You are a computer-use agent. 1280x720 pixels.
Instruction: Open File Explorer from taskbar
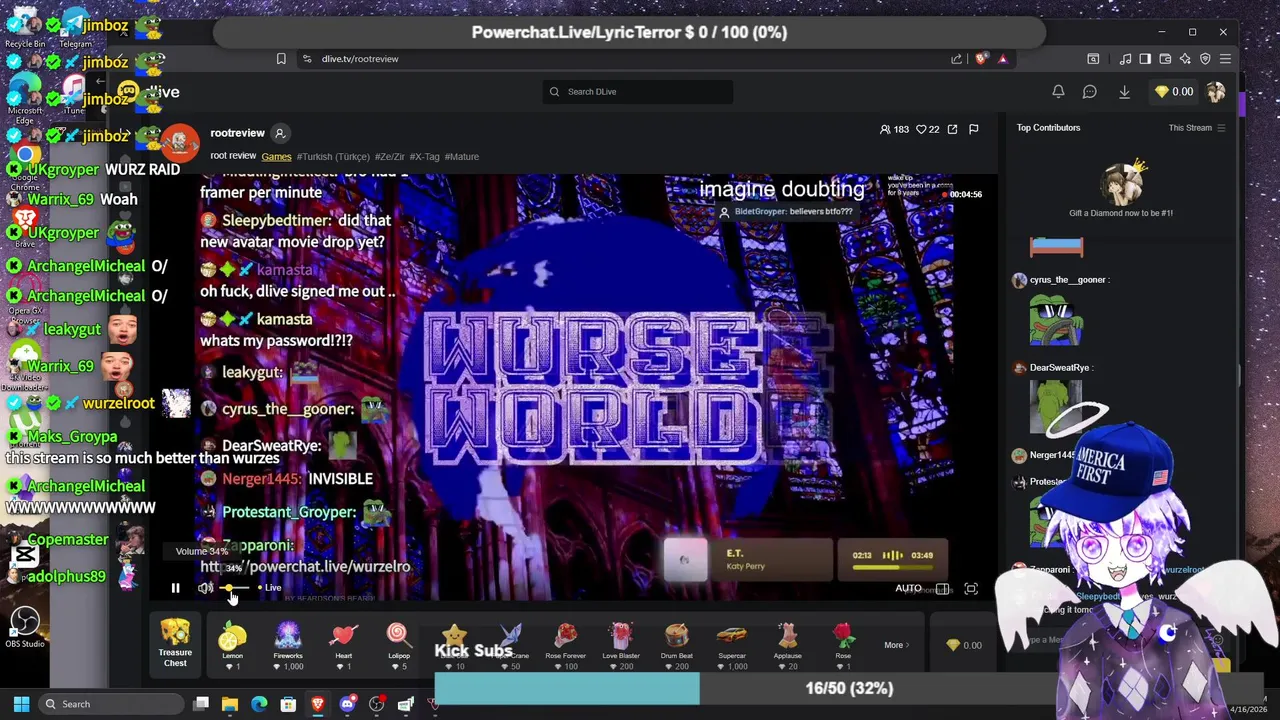230,704
